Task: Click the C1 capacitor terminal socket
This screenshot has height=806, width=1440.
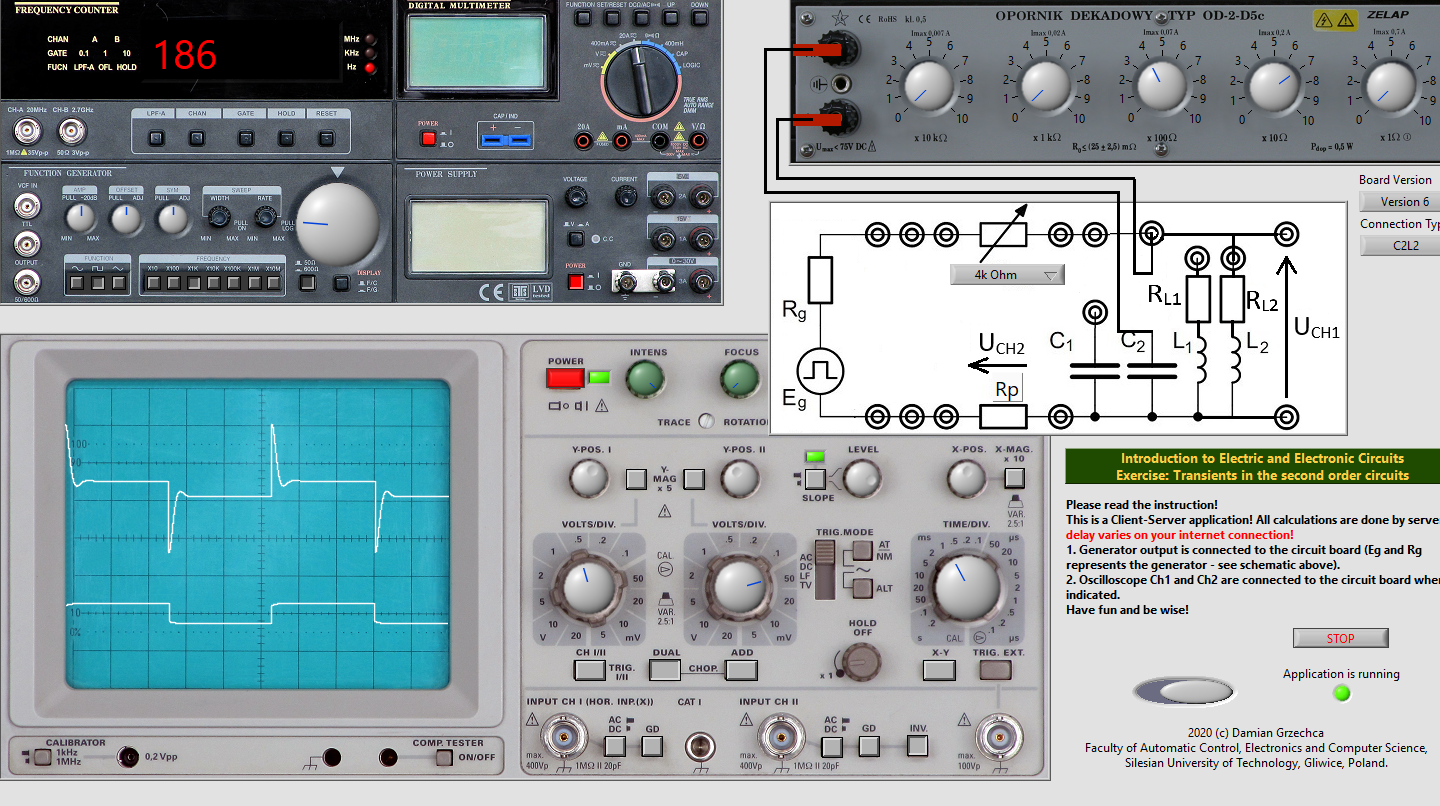Action: point(1094,313)
